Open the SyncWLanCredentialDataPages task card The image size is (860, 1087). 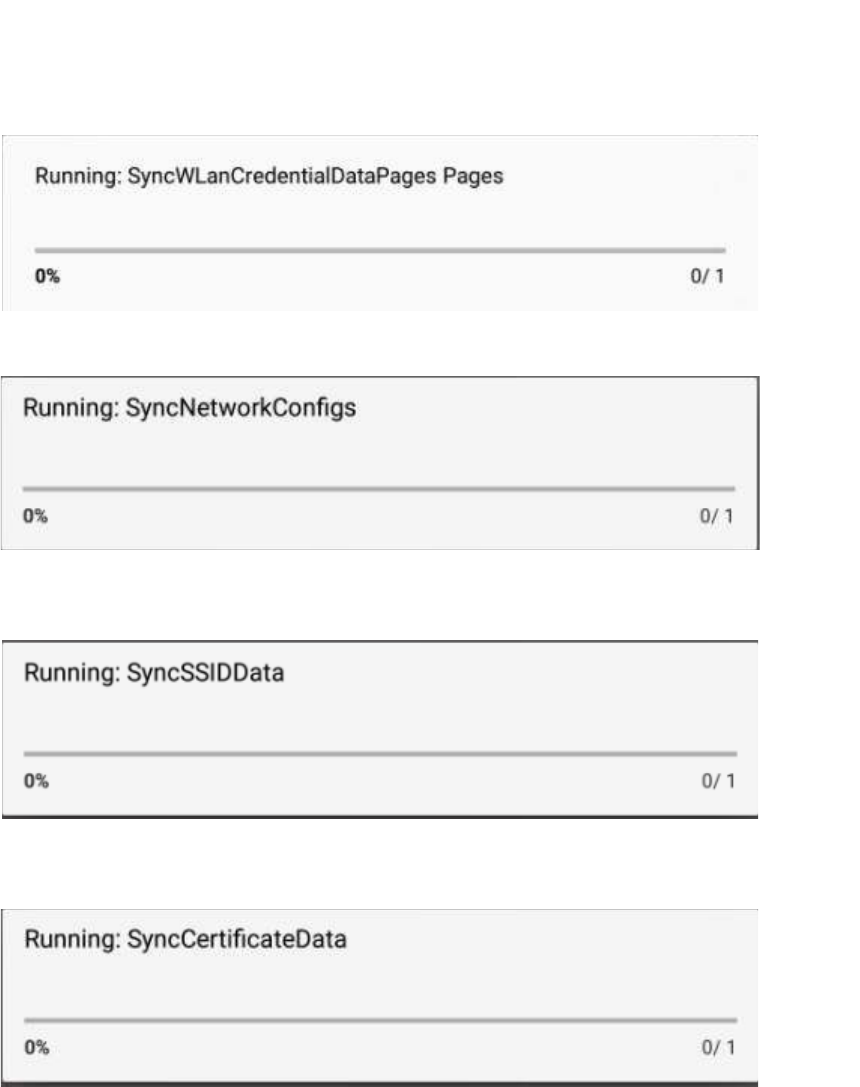[380, 223]
